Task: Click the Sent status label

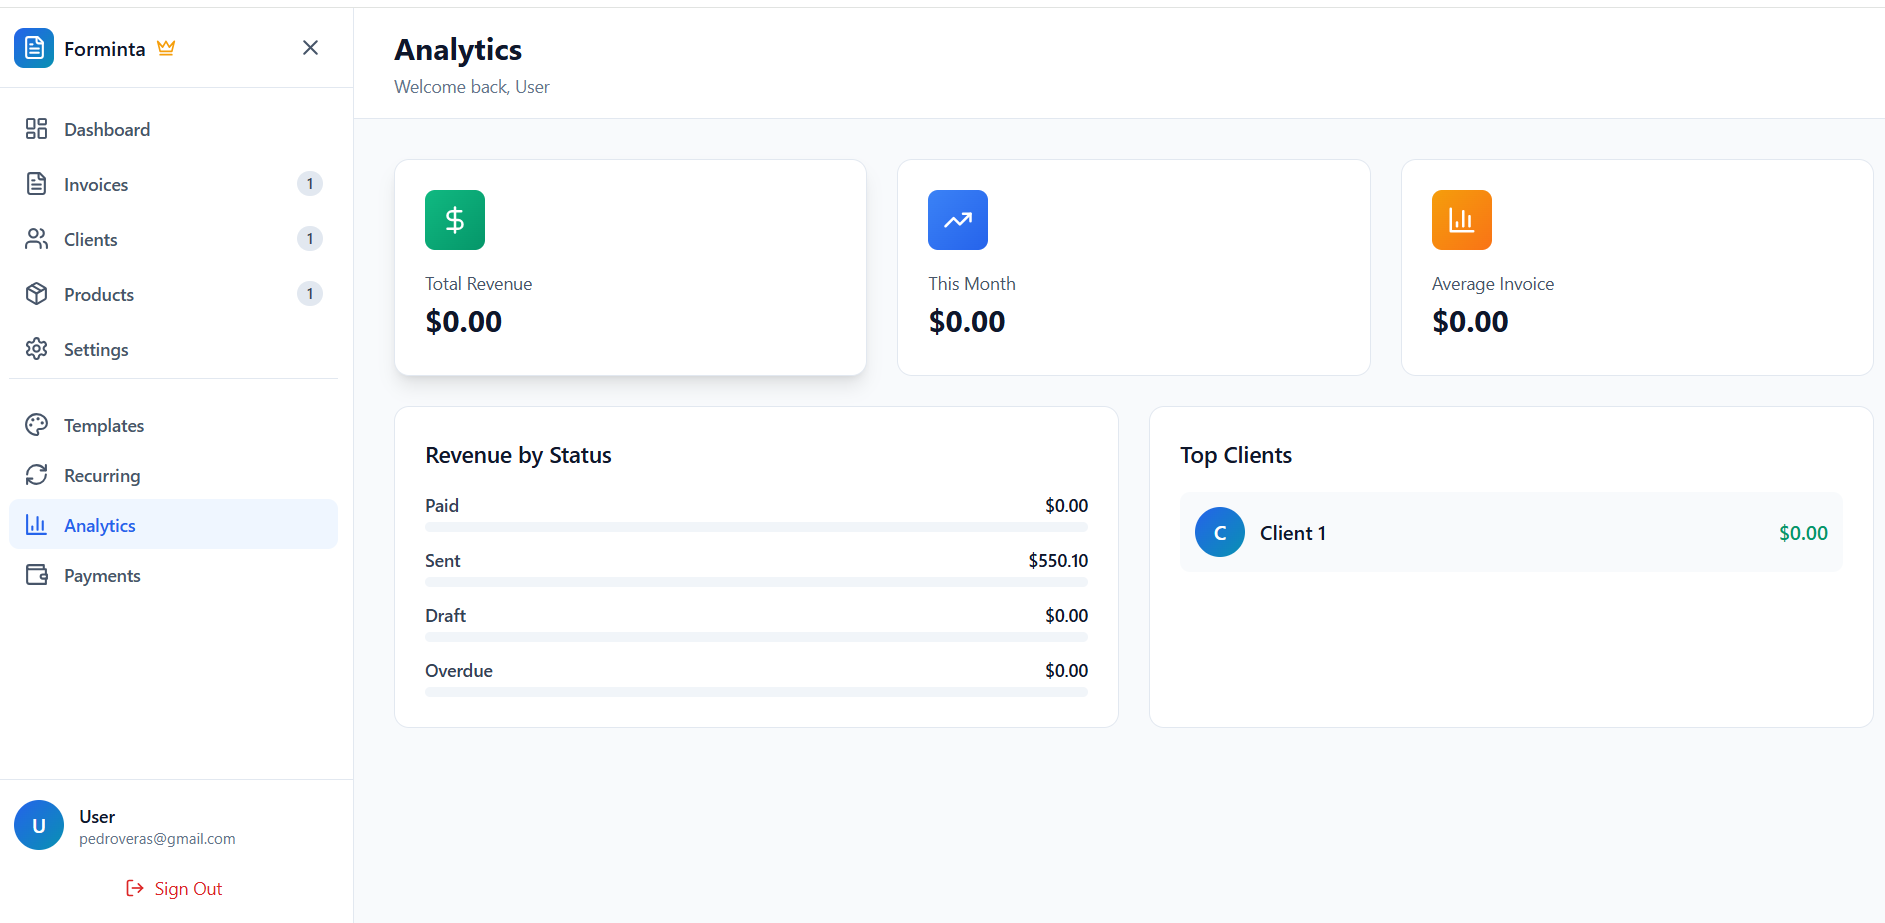Action: tap(443, 560)
